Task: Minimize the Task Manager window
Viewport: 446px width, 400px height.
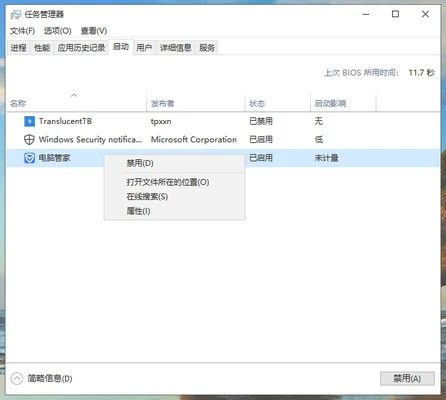Action: click(x=366, y=14)
